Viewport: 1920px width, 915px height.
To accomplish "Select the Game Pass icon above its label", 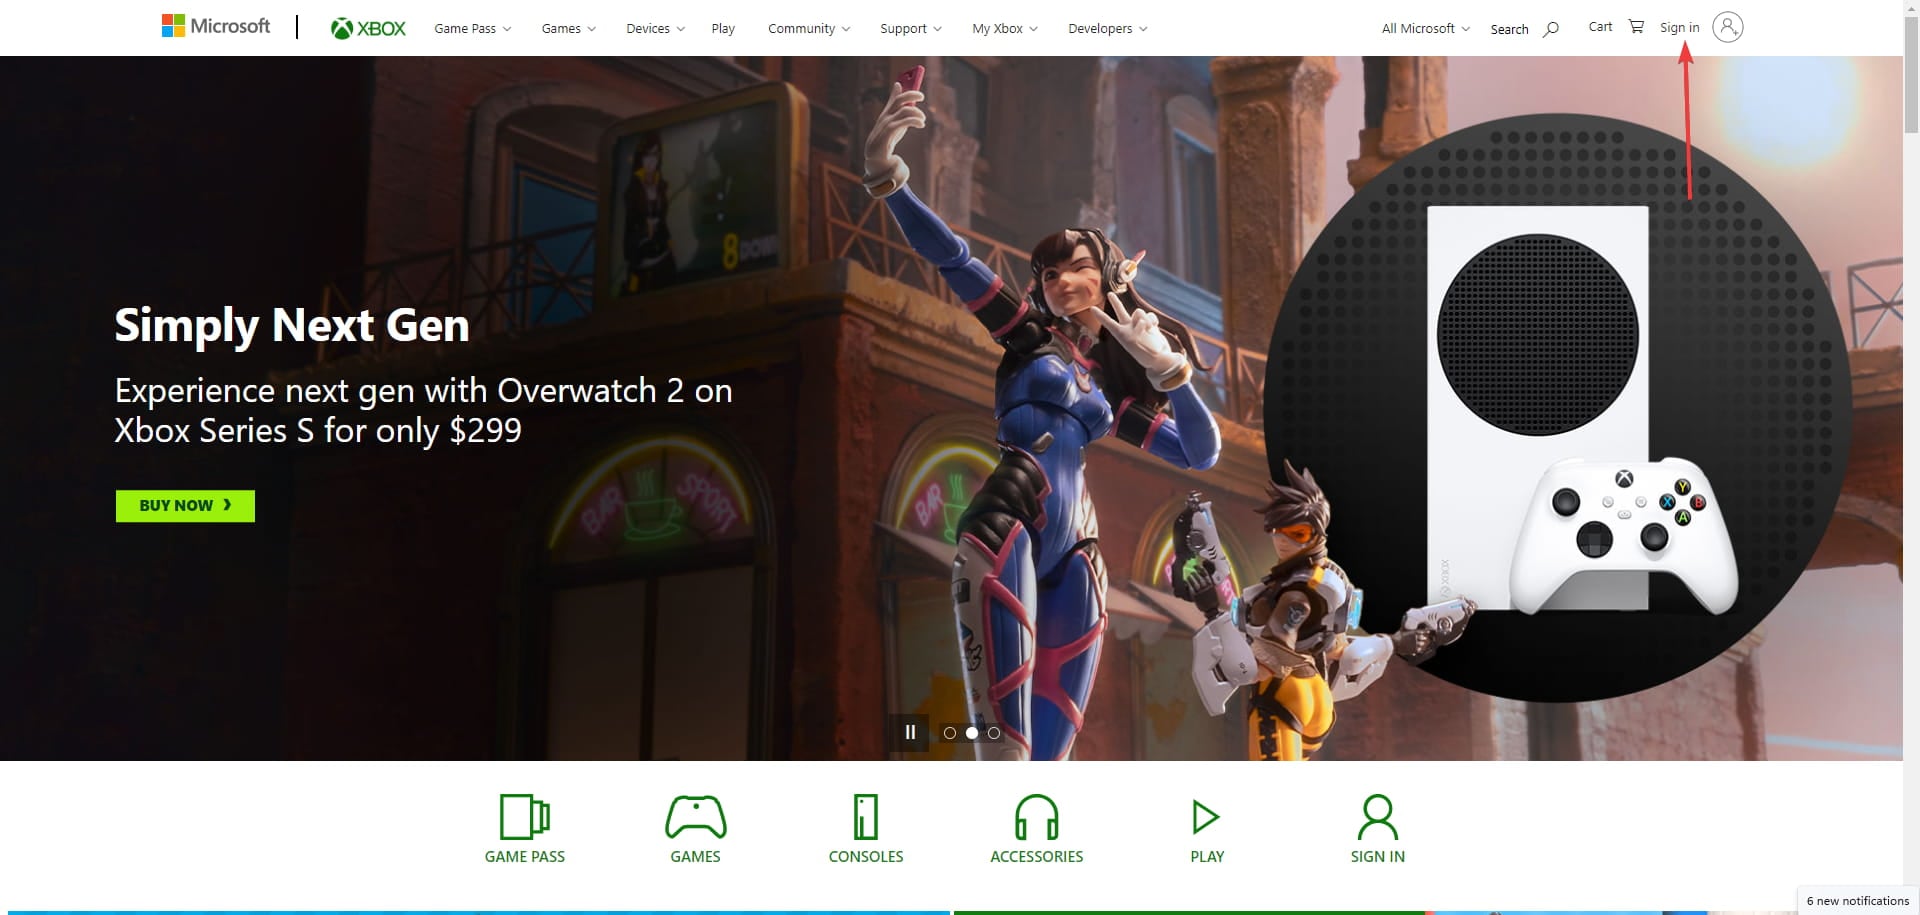I will coord(524,817).
